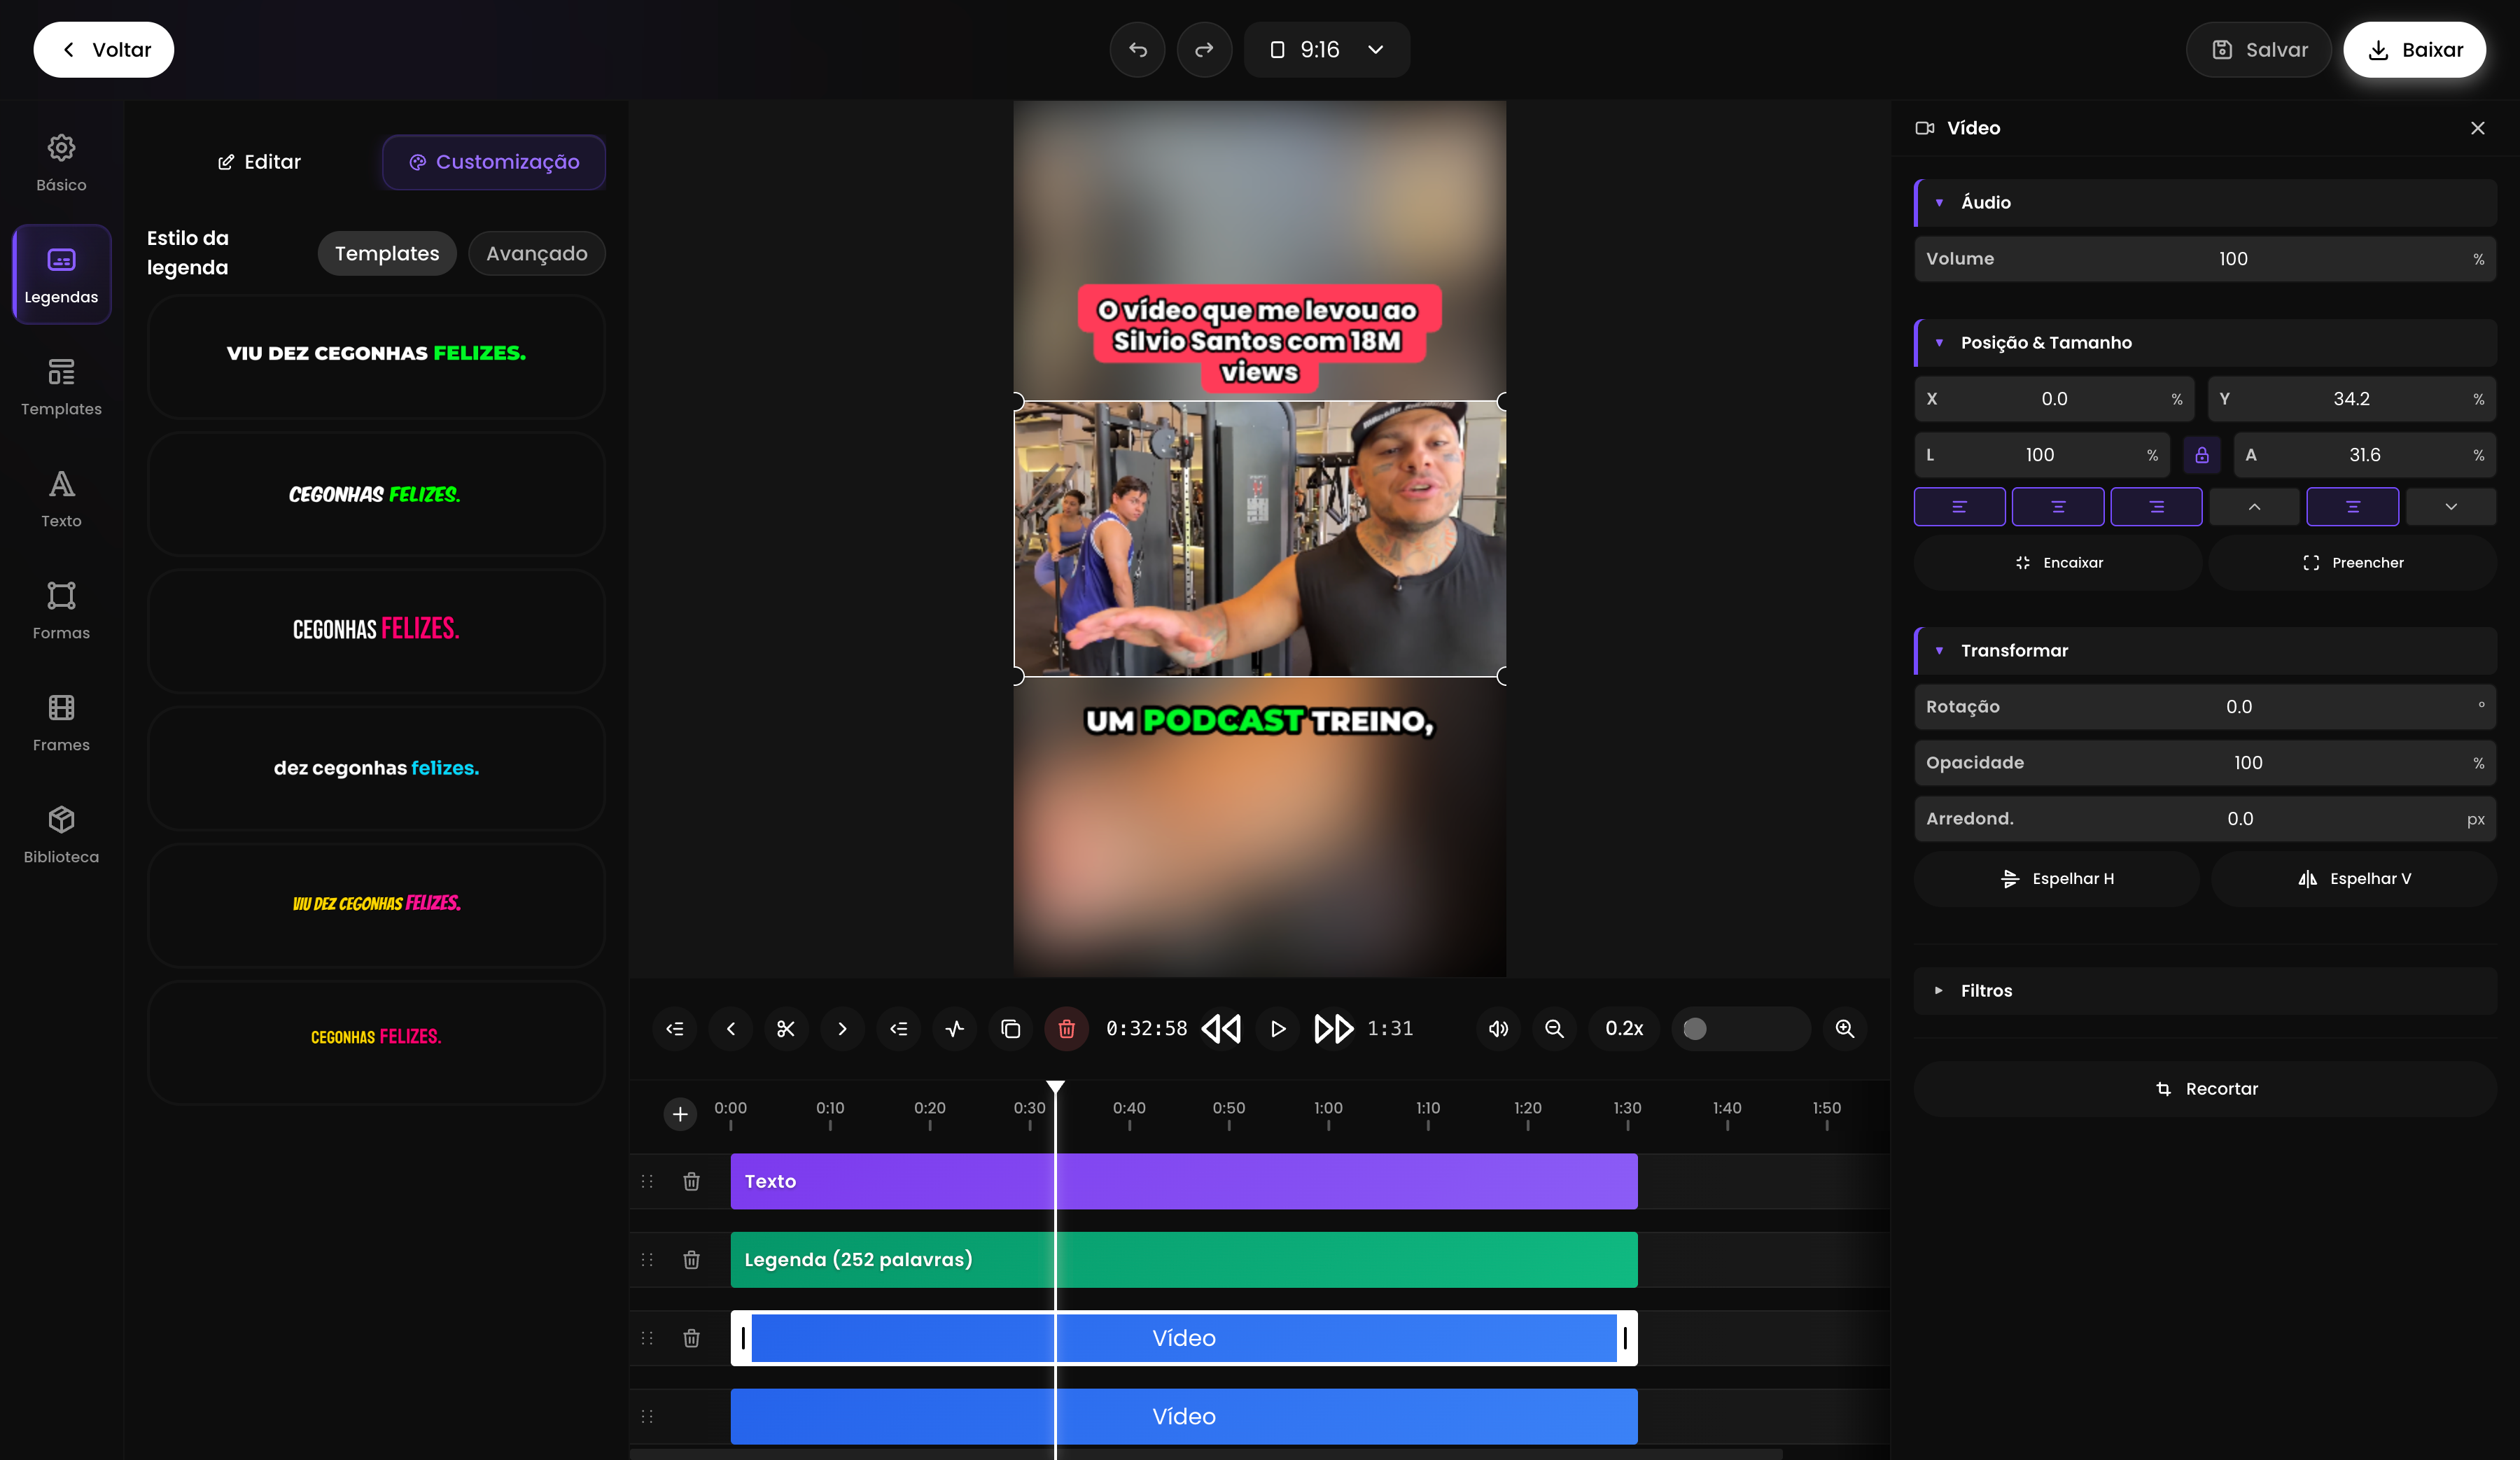
Task: Click the Opacidade value input field
Action: click(2247, 762)
